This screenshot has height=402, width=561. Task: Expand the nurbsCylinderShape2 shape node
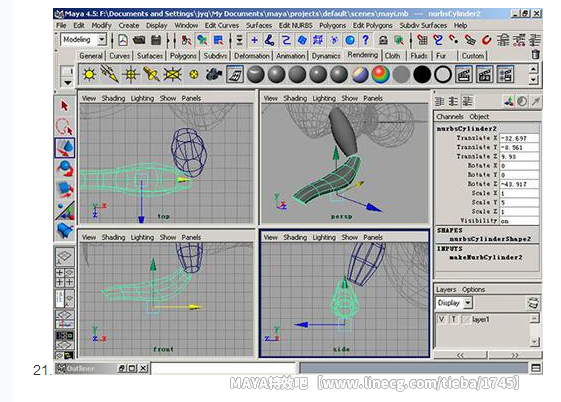pyautogui.click(x=490, y=239)
